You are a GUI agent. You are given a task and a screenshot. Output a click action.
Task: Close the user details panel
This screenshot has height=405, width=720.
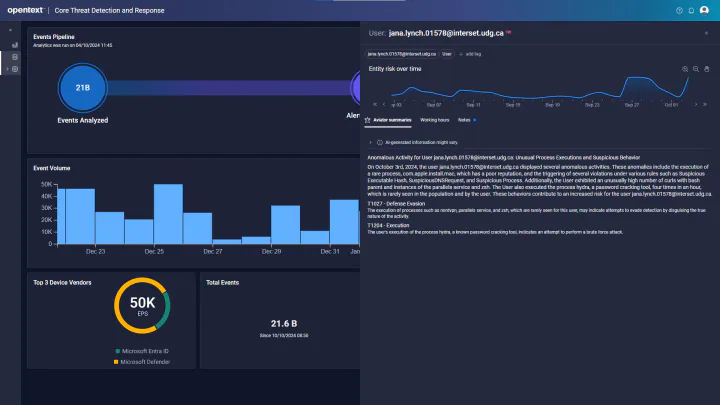pos(707,33)
